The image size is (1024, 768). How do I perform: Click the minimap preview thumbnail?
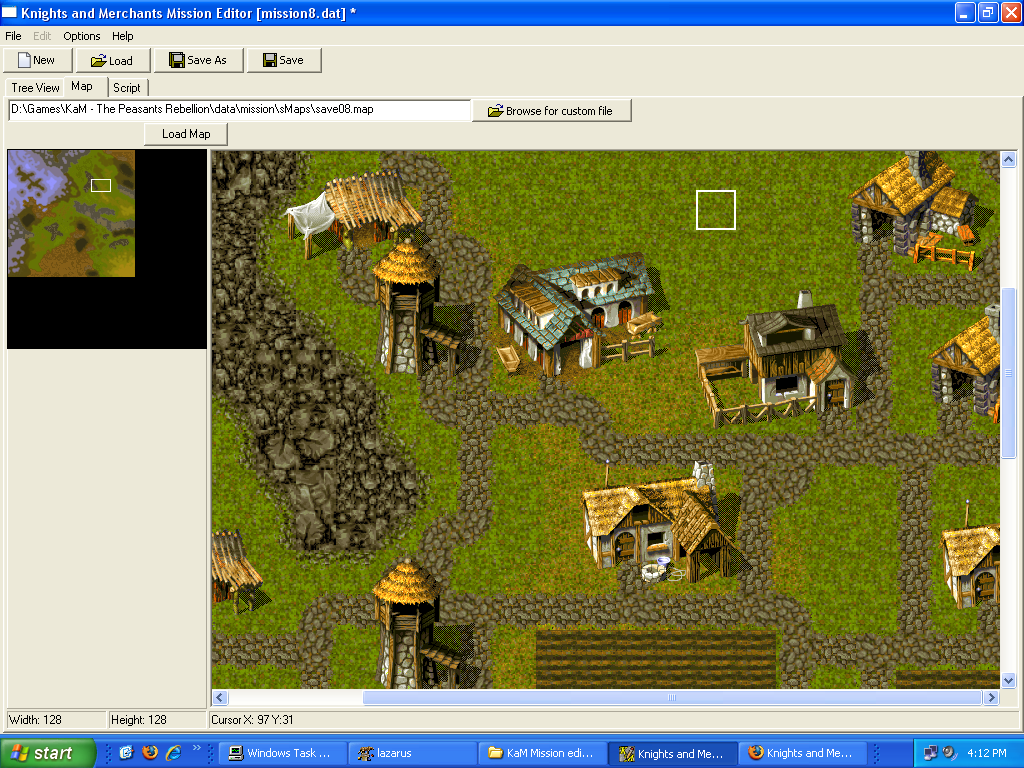click(x=71, y=213)
